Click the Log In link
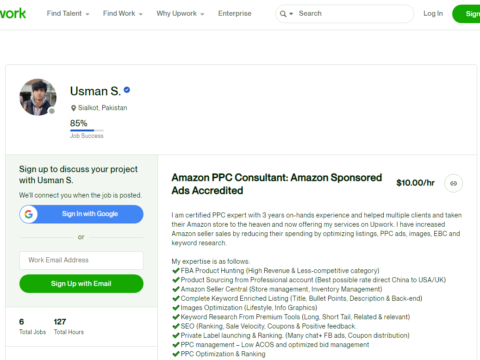480x360 pixels. click(x=433, y=14)
